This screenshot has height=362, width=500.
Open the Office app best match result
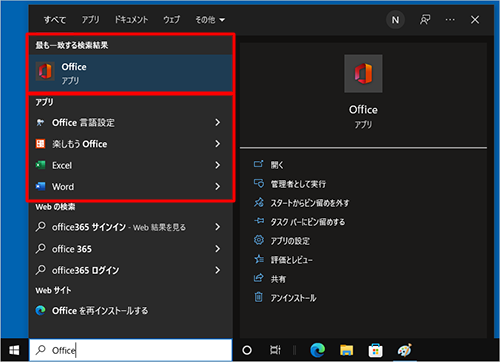(x=131, y=73)
